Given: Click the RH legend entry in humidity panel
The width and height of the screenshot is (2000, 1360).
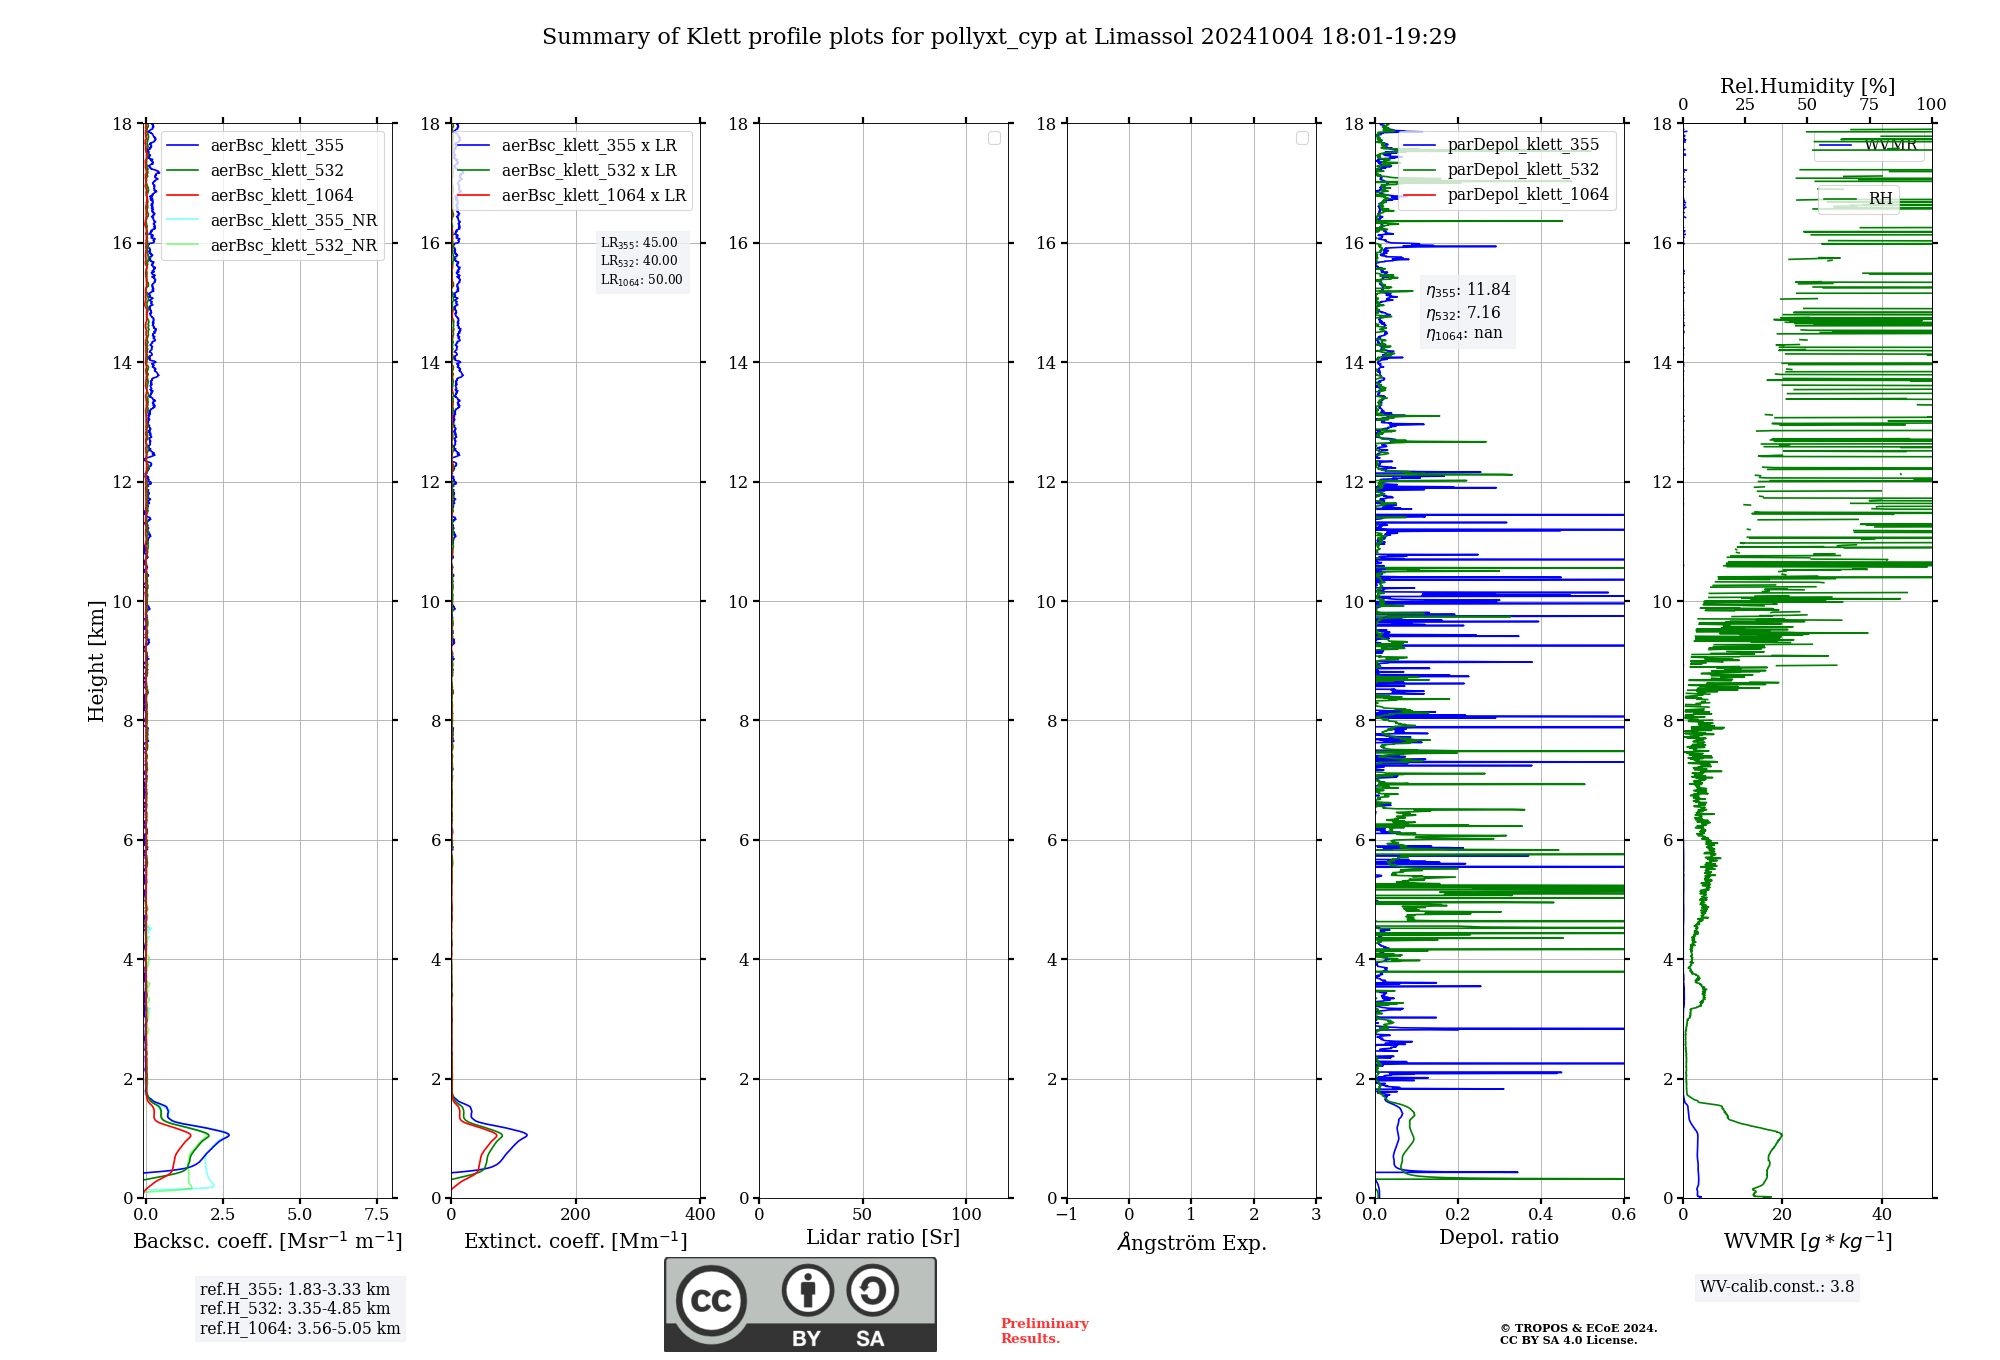Looking at the screenshot, I should 1879,199.
